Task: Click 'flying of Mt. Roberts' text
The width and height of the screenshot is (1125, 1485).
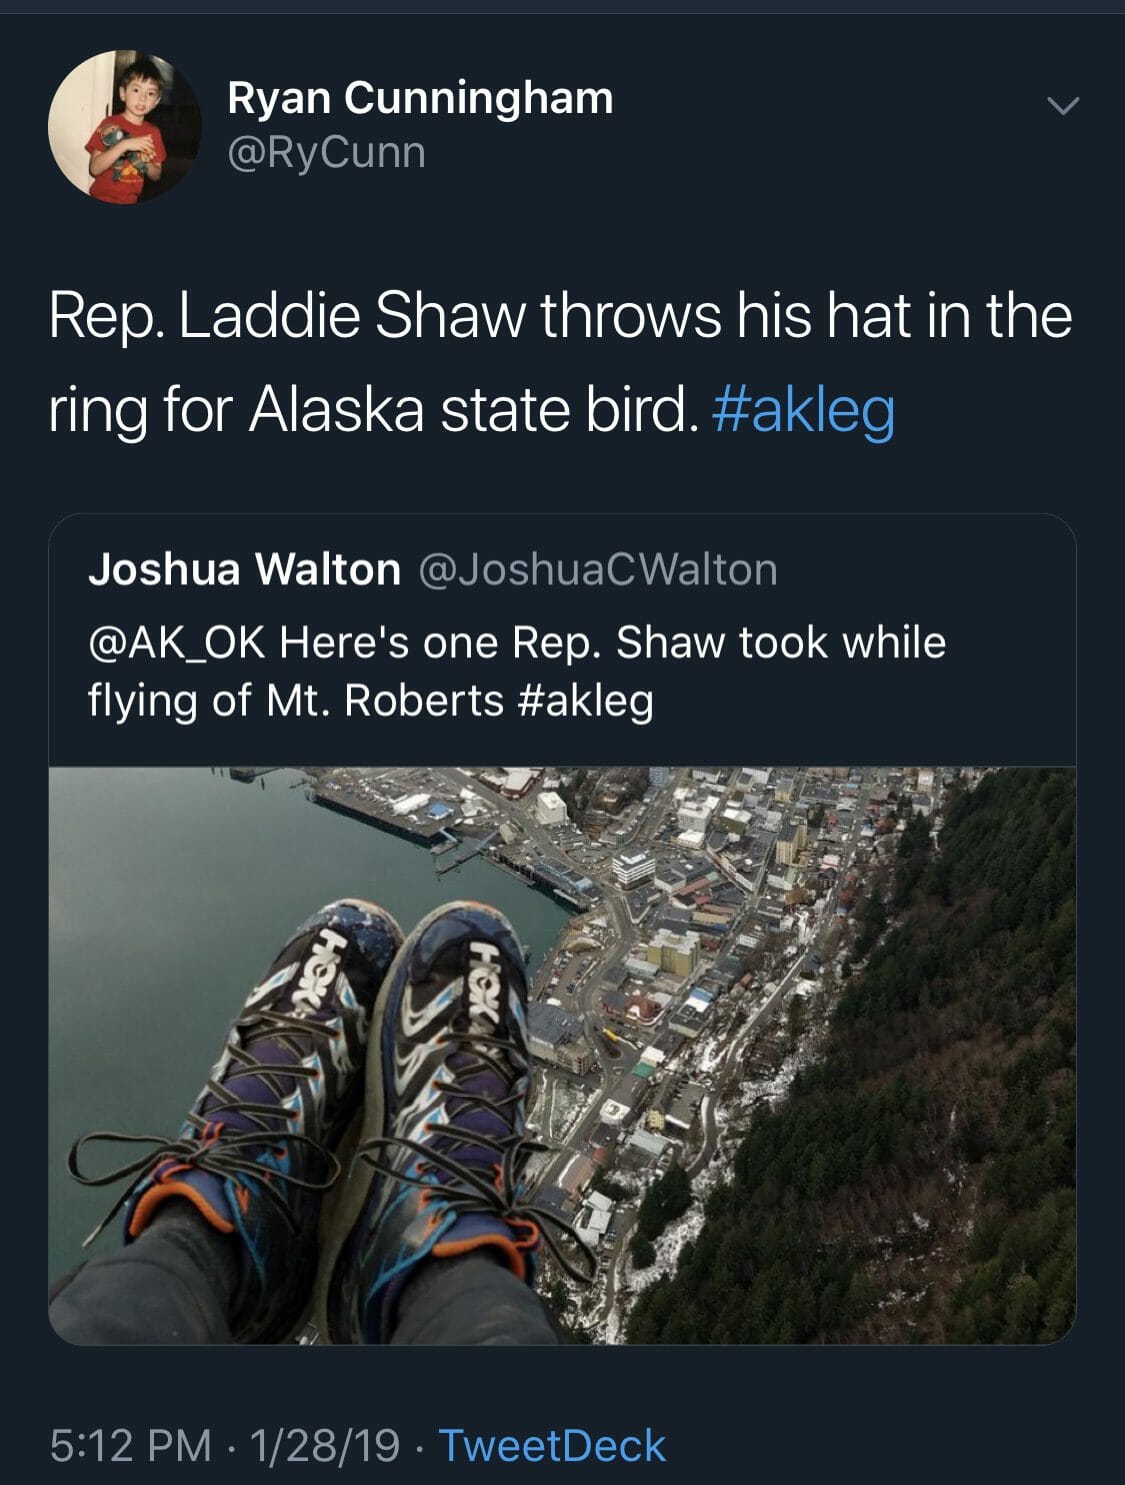Action: click(296, 700)
